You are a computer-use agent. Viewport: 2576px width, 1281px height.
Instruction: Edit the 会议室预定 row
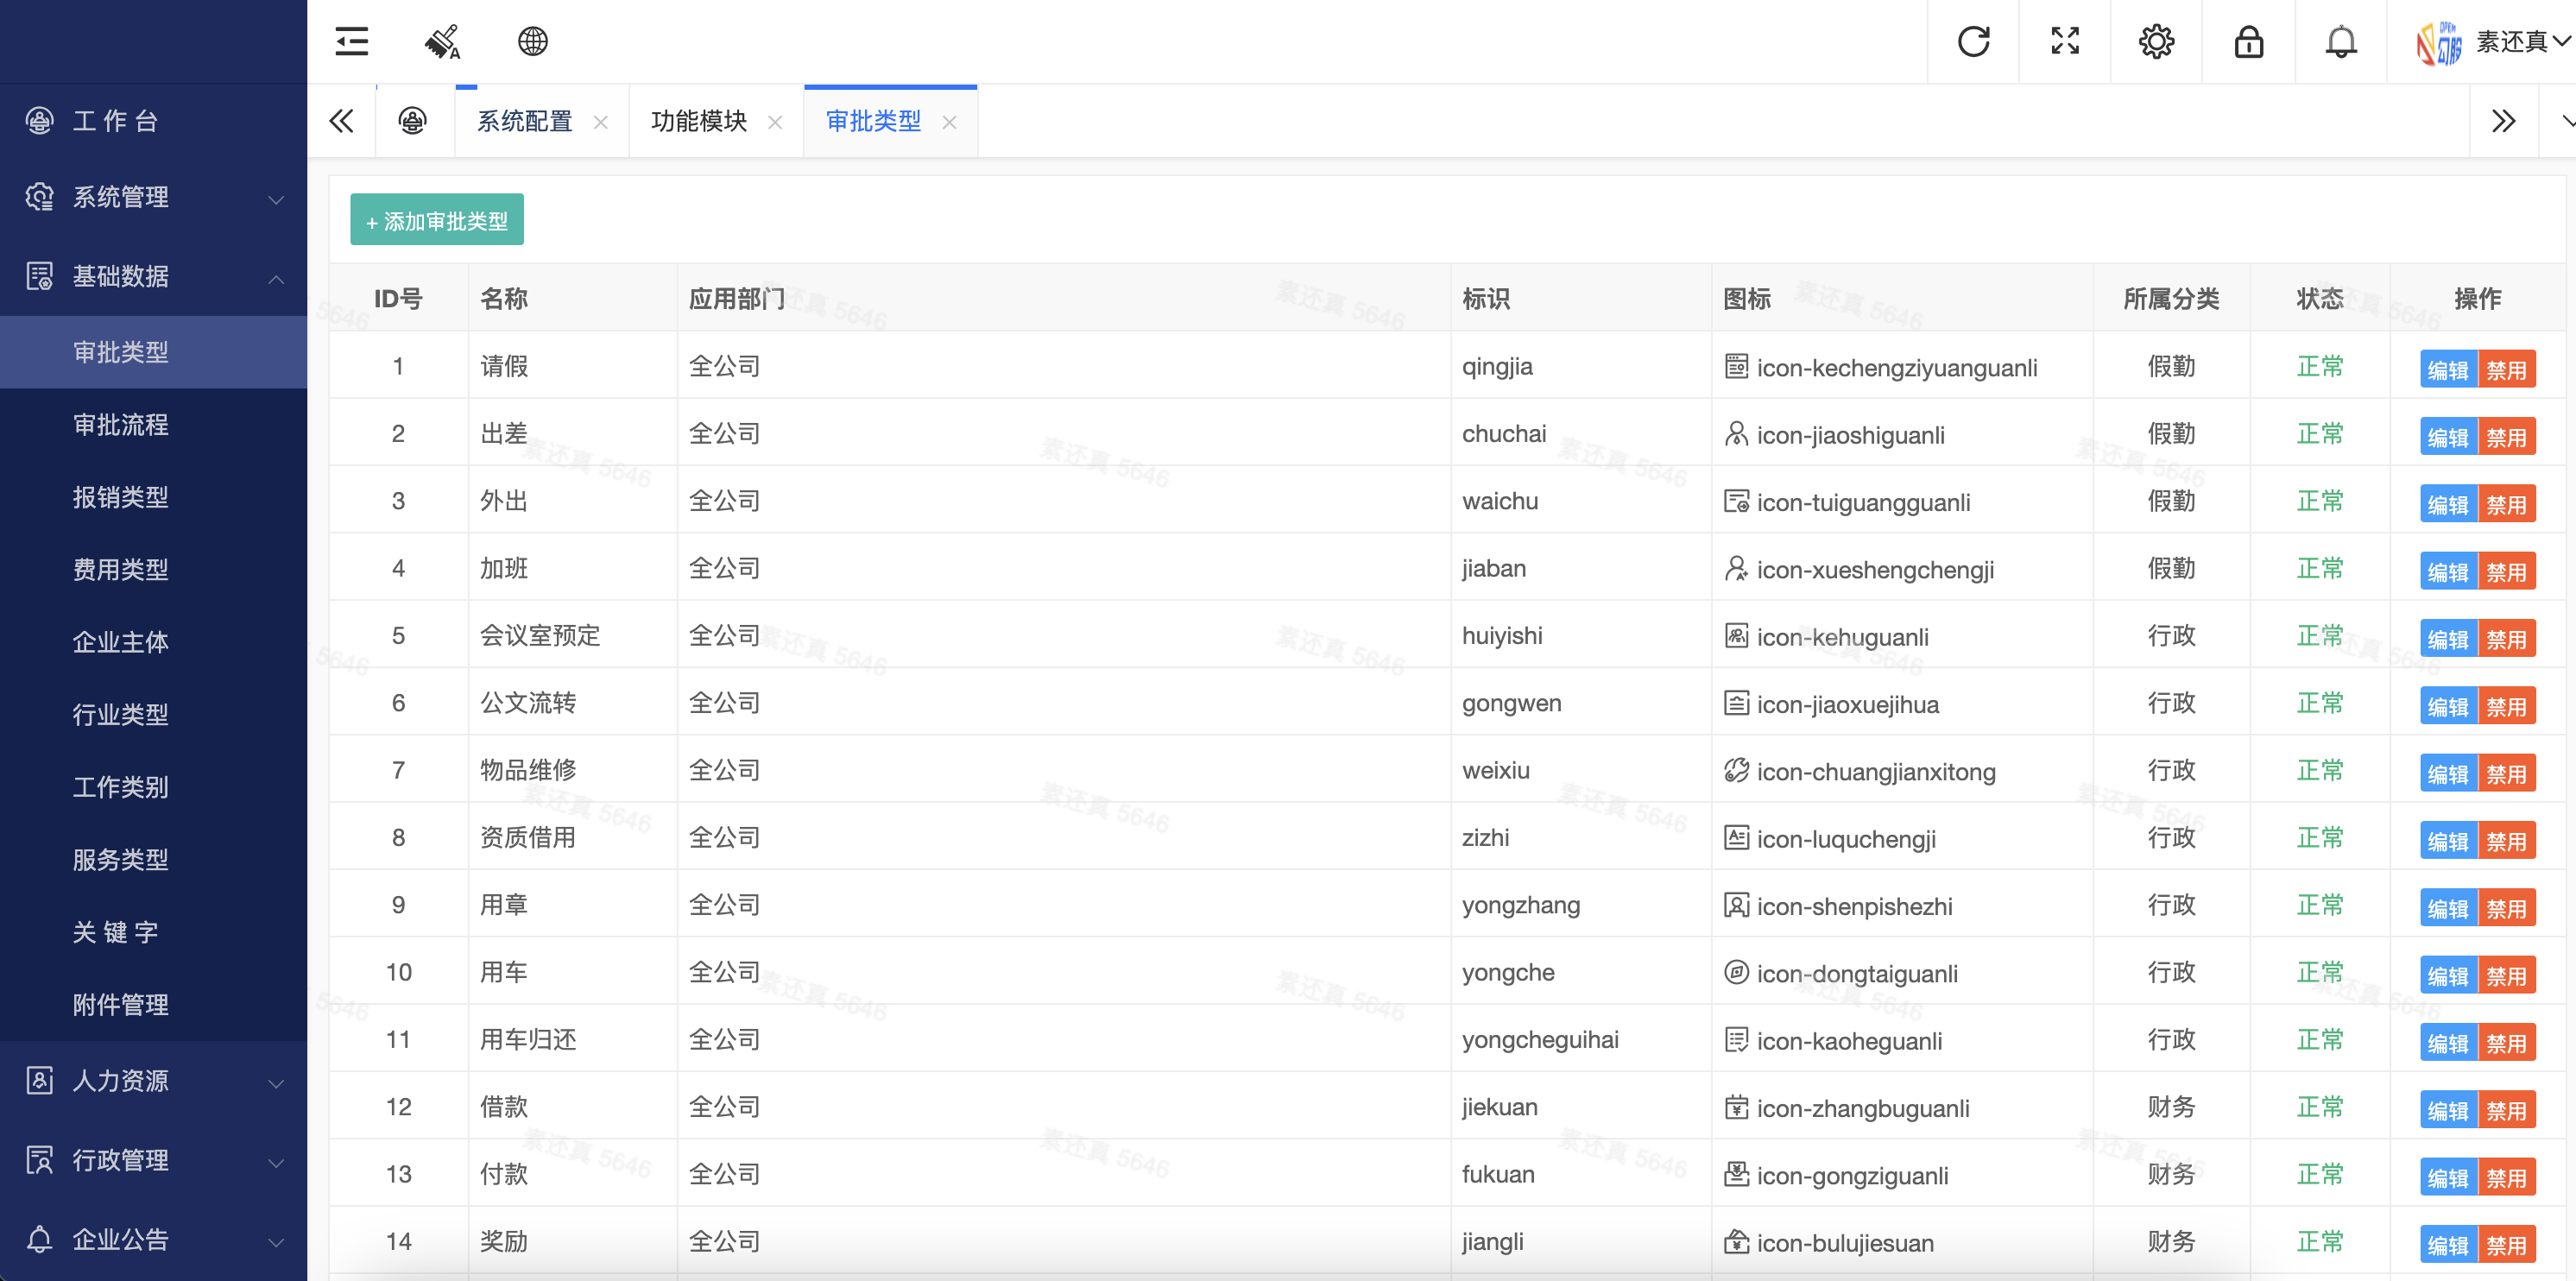2448,638
